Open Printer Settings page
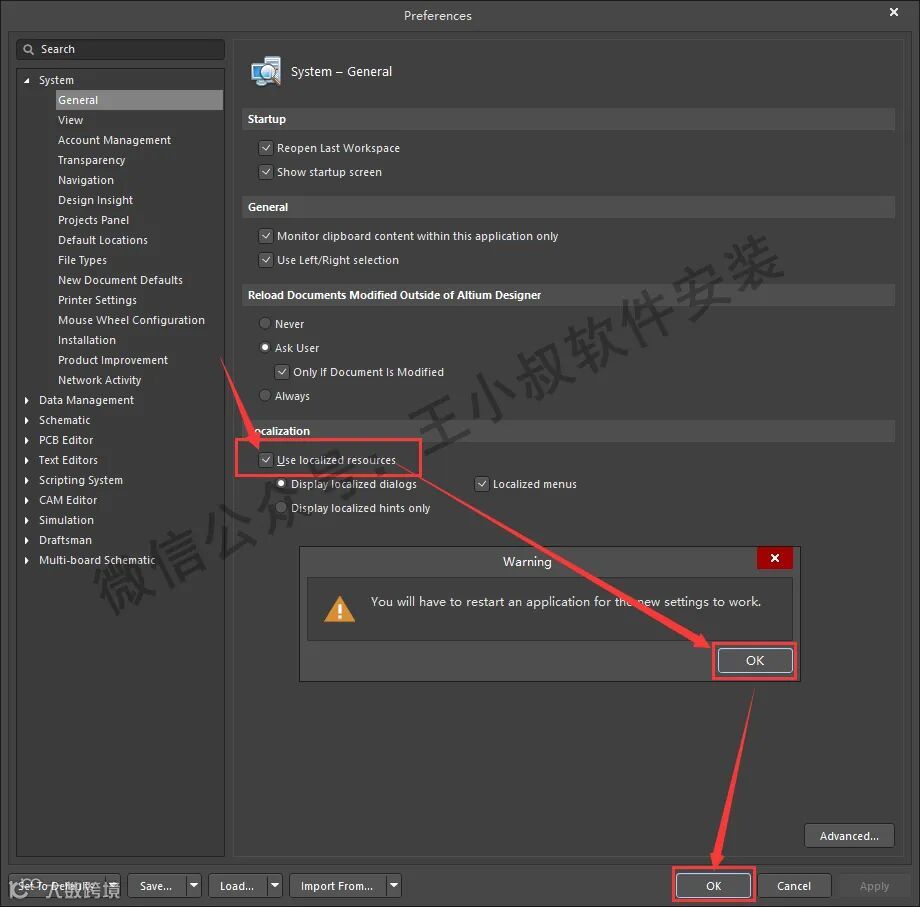Viewport: 920px width, 907px height. pyautogui.click(x=97, y=300)
